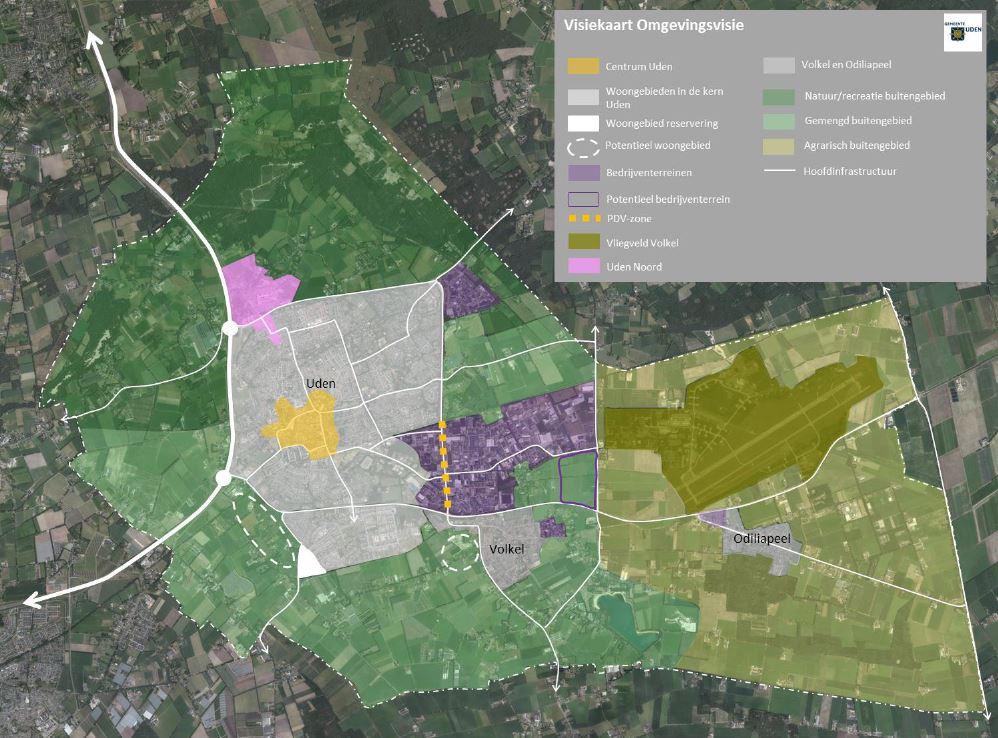The image size is (998, 738).
Task: Click the Vliegveld Volkel olive legend swatch
Action: 583,242
